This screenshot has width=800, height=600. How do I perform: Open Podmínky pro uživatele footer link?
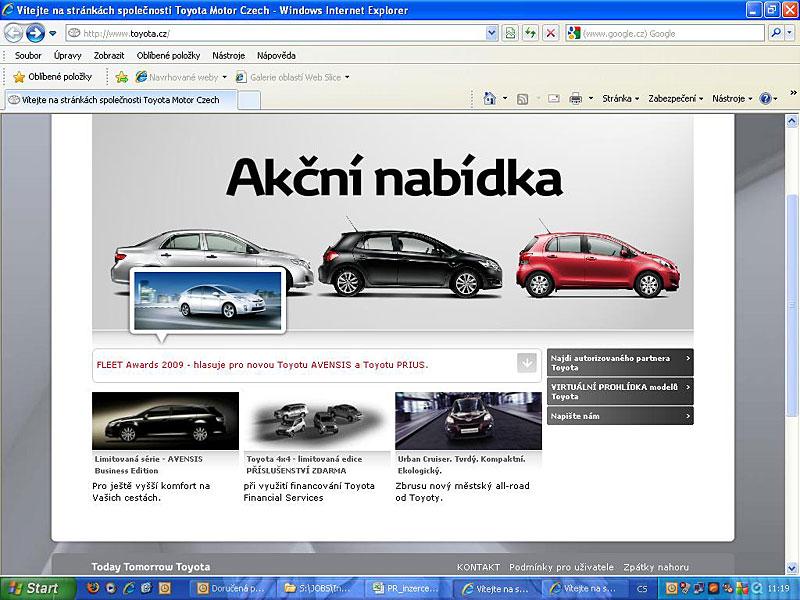pyautogui.click(x=562, y=567)
